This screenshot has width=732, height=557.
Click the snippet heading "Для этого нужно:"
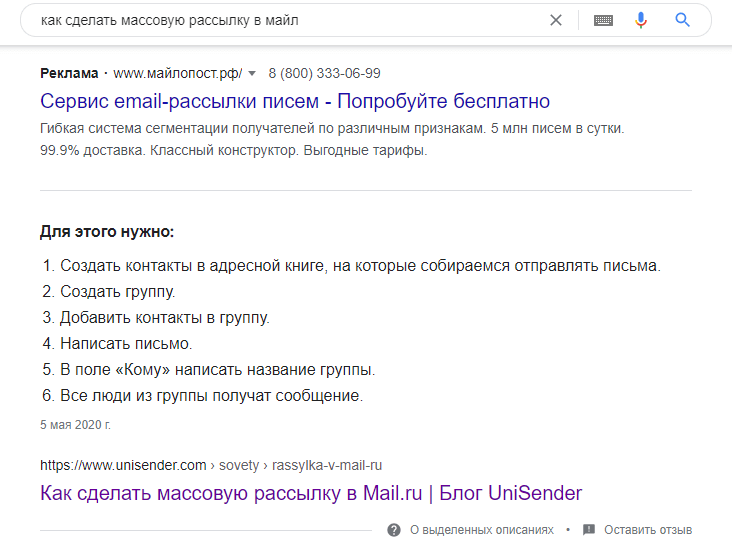point(107,232)
